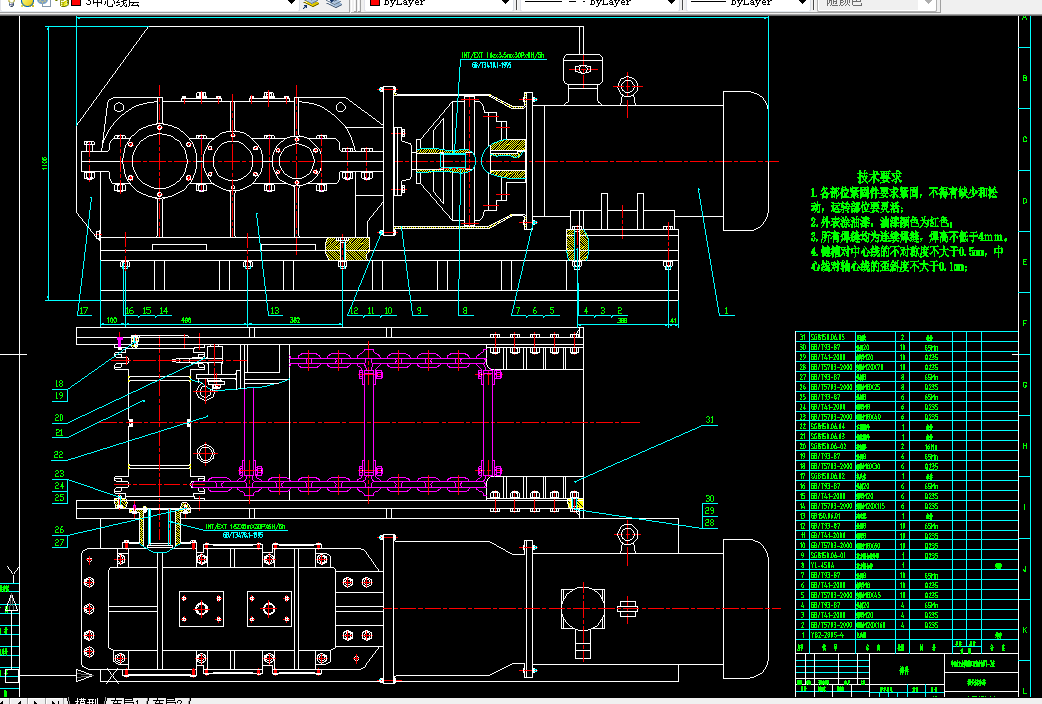The image size is (1042, 704).
Task: Select requirement line starting 2.外表涂油漆
Action: [x=881, y=222]
